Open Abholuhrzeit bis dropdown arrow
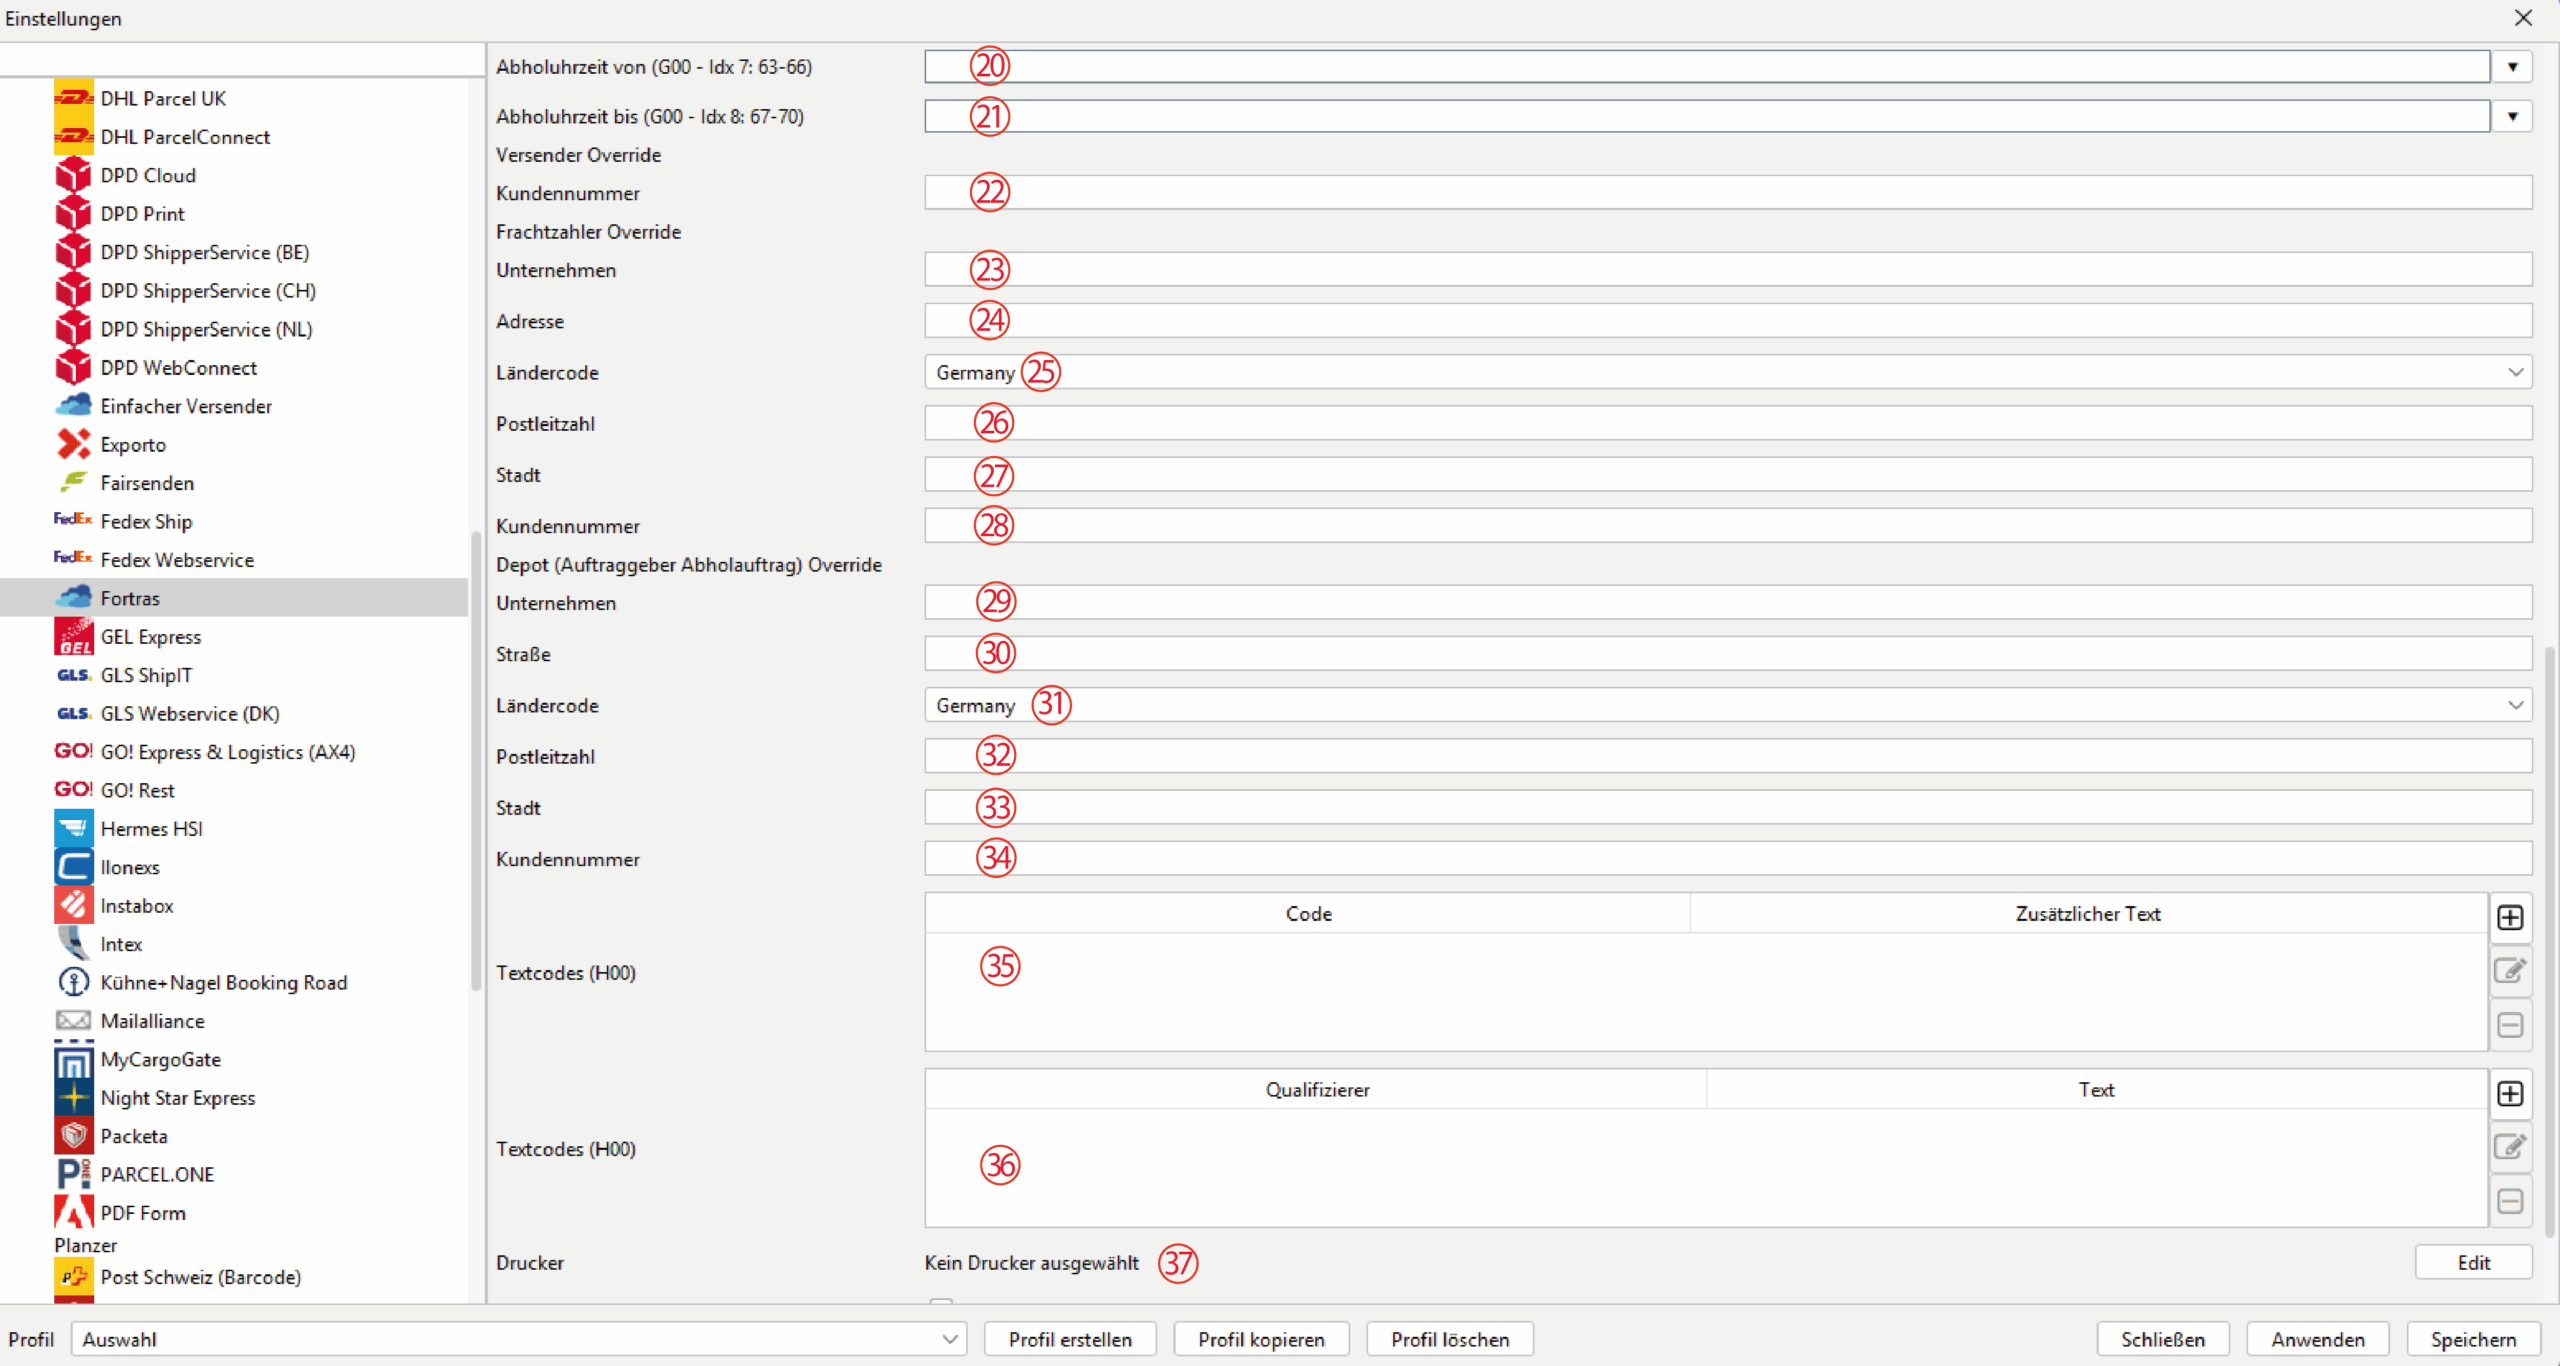The image size is (2560, 1366). point(2512,117)
